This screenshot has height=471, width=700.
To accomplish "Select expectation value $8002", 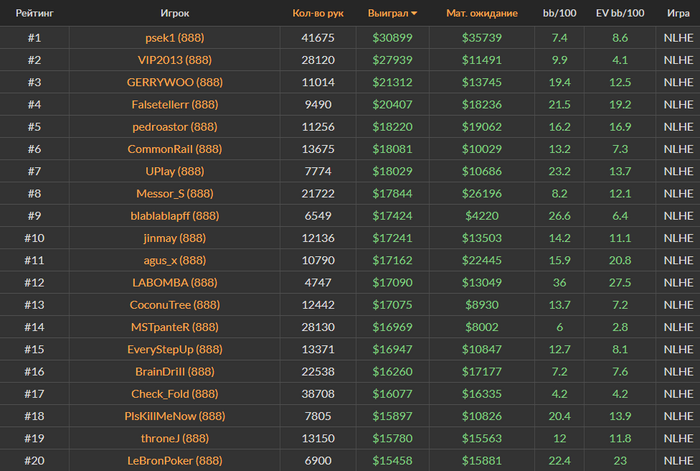I will pyautogui.click(x=482, y=327).
